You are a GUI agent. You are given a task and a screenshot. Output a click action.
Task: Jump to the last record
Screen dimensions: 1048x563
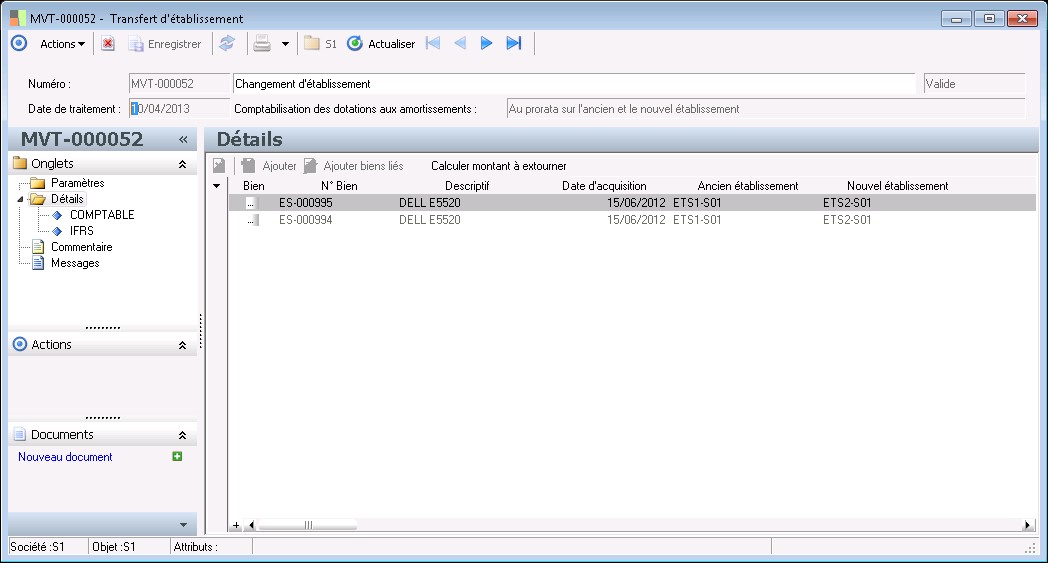tap(514, 43)
